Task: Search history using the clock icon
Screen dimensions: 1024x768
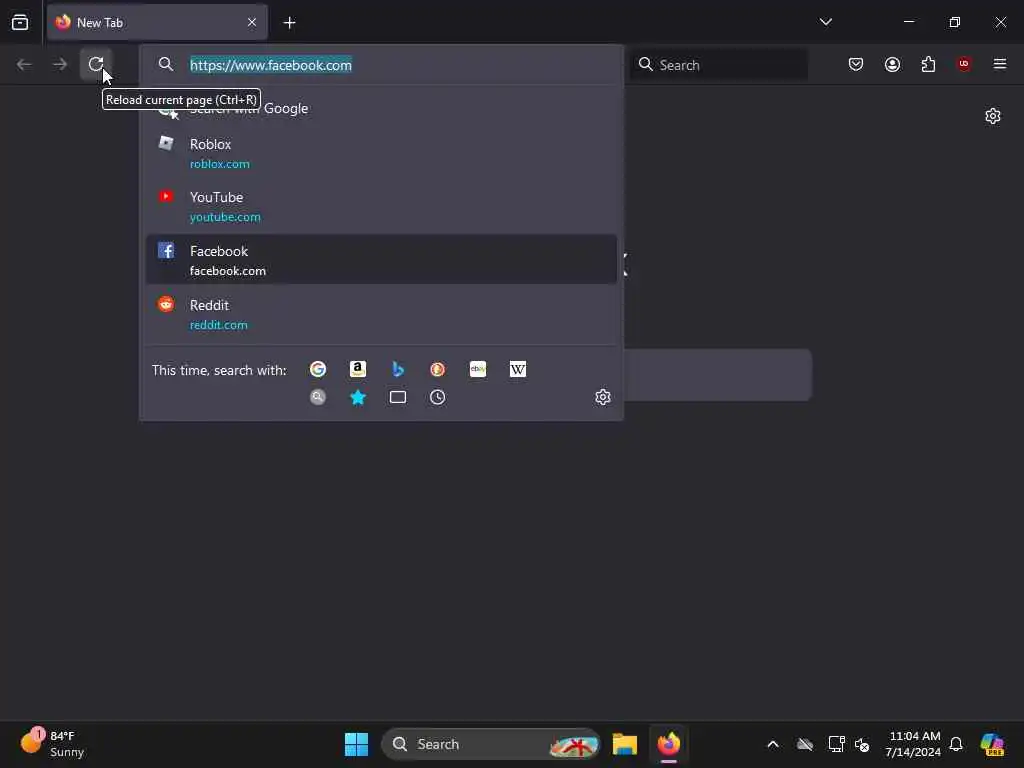Action: 438,397
